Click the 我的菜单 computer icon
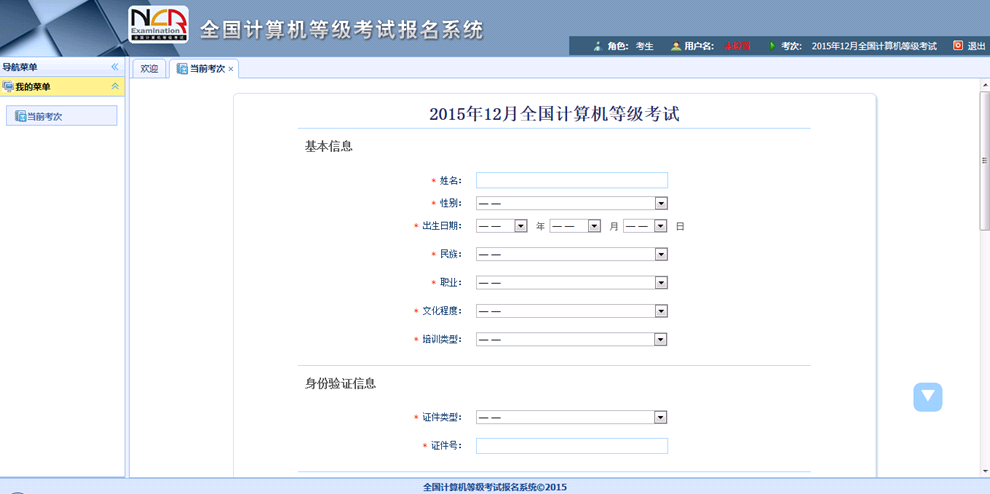This screenshot has height=494, width=990. (8, 87)
